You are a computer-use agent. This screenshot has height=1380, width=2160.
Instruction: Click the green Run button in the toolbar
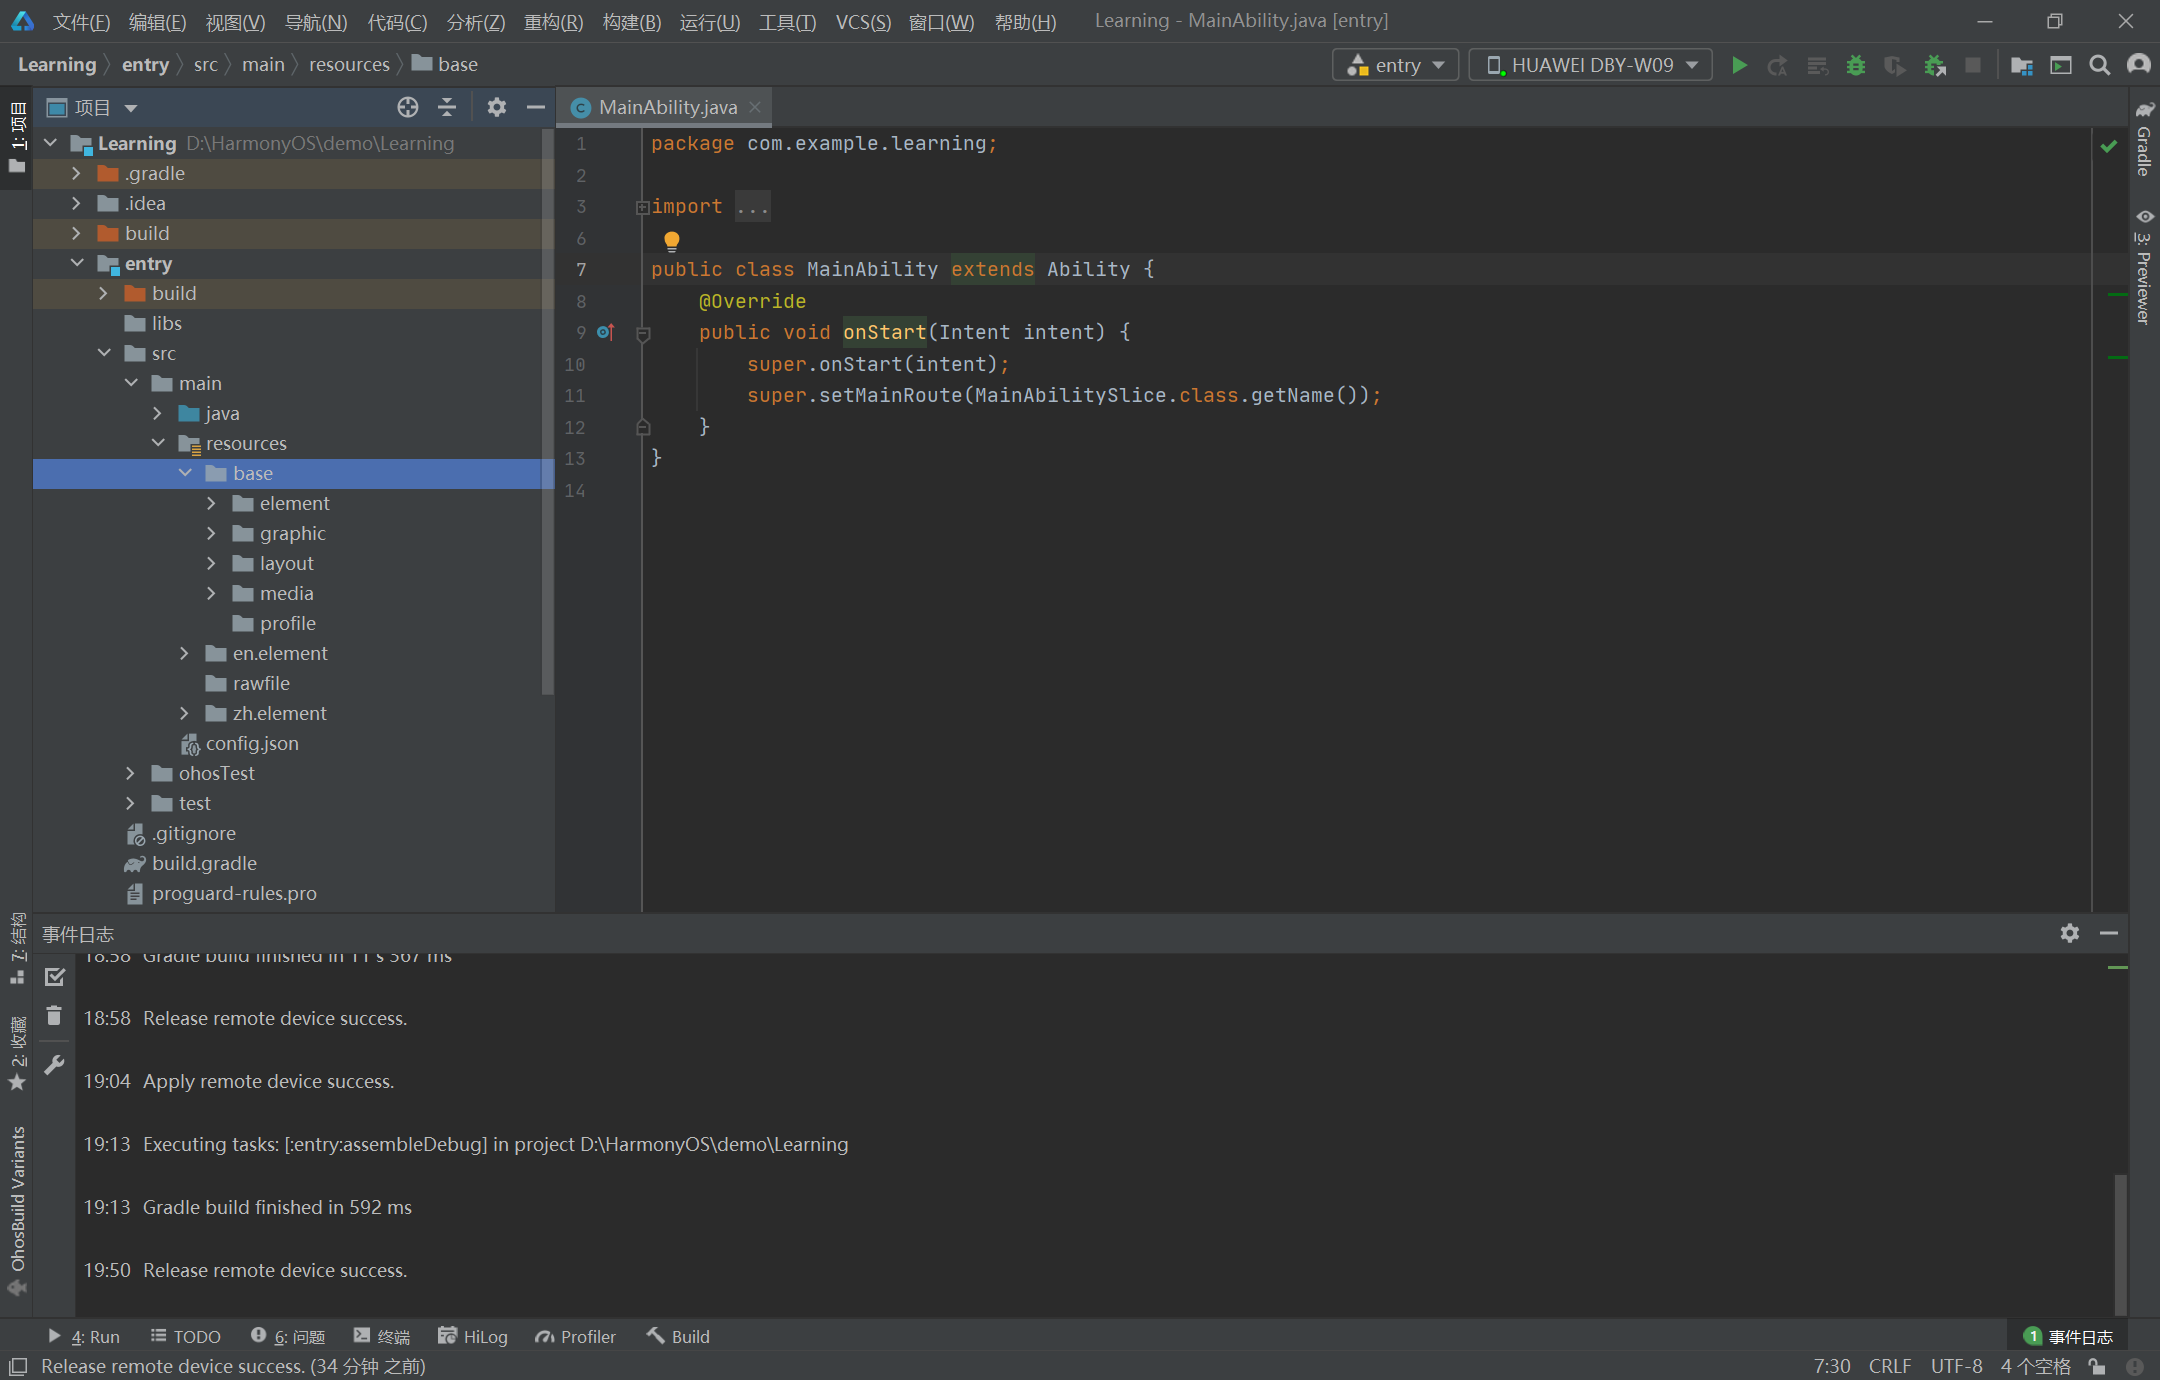(x=1739, y=65)
